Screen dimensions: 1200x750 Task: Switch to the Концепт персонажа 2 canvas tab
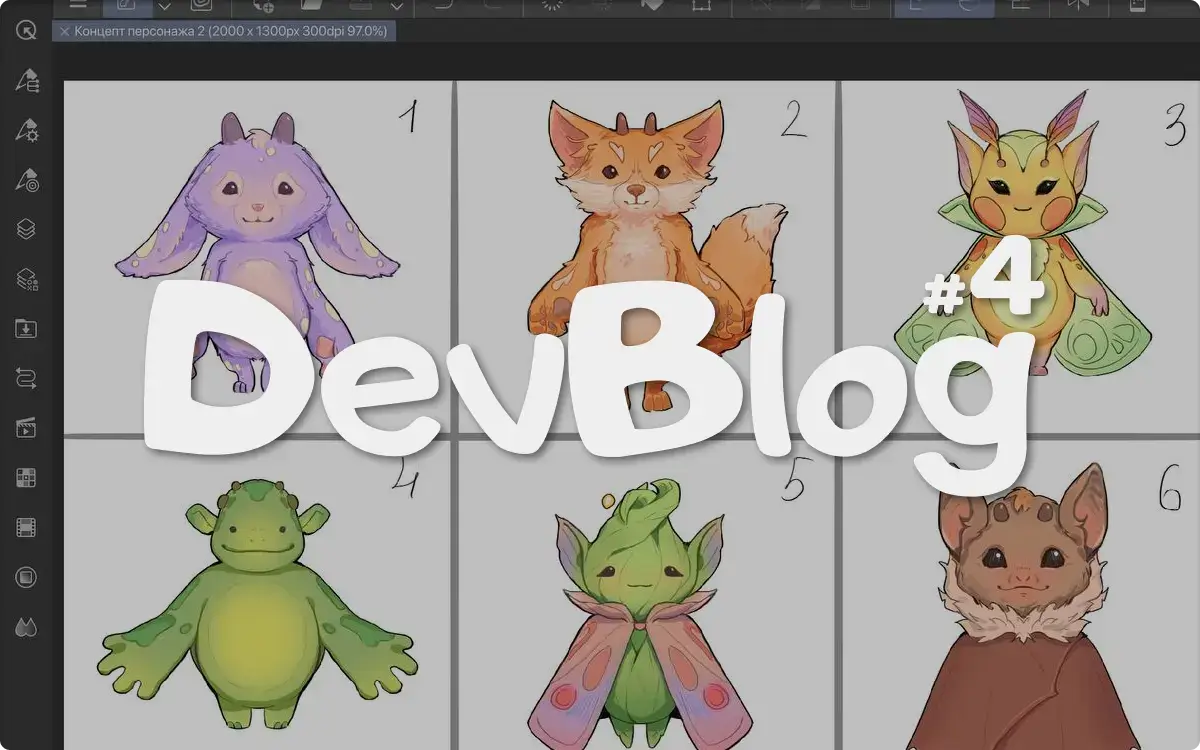tap(232, 32)
